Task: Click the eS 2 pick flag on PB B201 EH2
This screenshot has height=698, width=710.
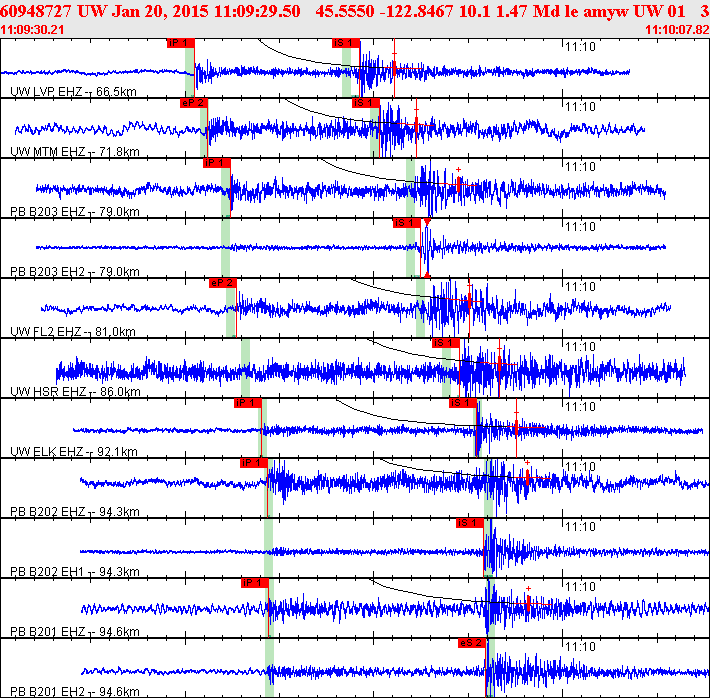Action: [x=472, y=642]
